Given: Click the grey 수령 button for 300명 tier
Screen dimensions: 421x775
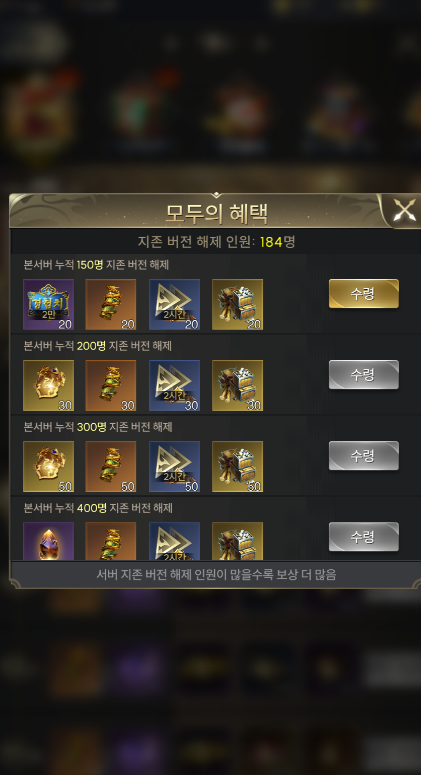Looking at the screenshot, I should pos(364,456).
